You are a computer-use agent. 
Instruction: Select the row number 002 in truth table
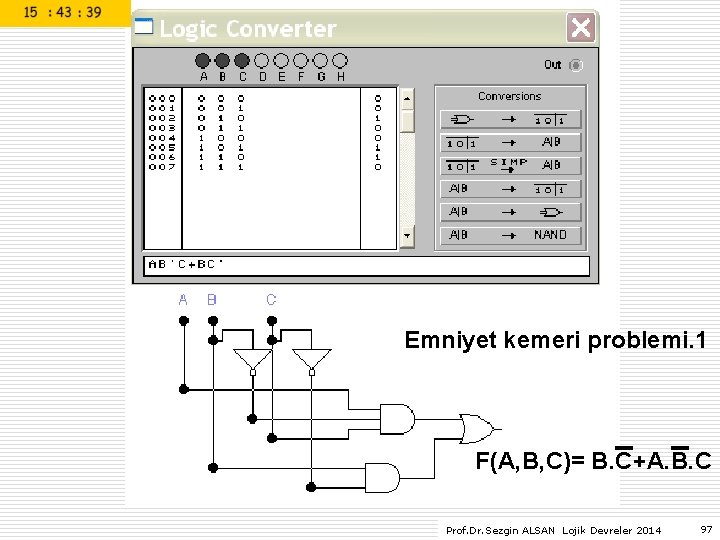pos(162,118)
